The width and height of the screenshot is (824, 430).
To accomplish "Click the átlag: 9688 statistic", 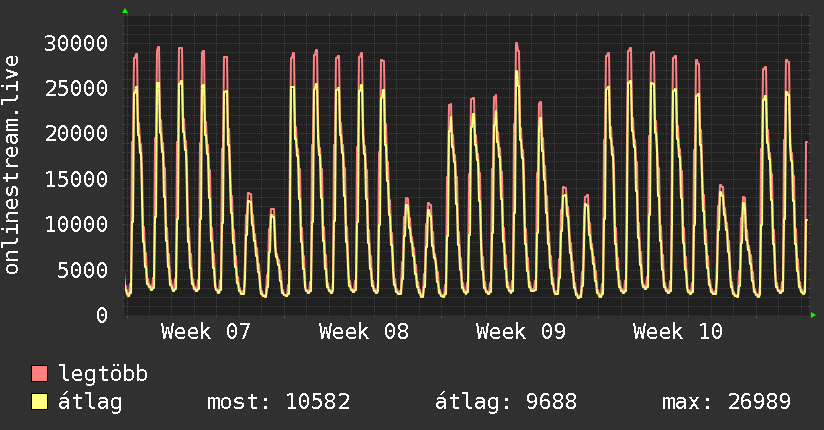I will [x=506, y=402].
